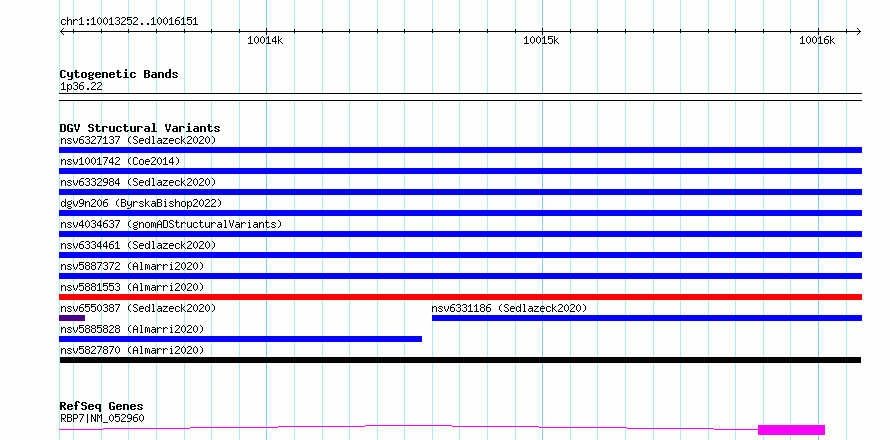Click nsv5887372 (Almarri2020) label
Image resolution: width=890 pixels, height=440 pixels.
coord(132,266)
